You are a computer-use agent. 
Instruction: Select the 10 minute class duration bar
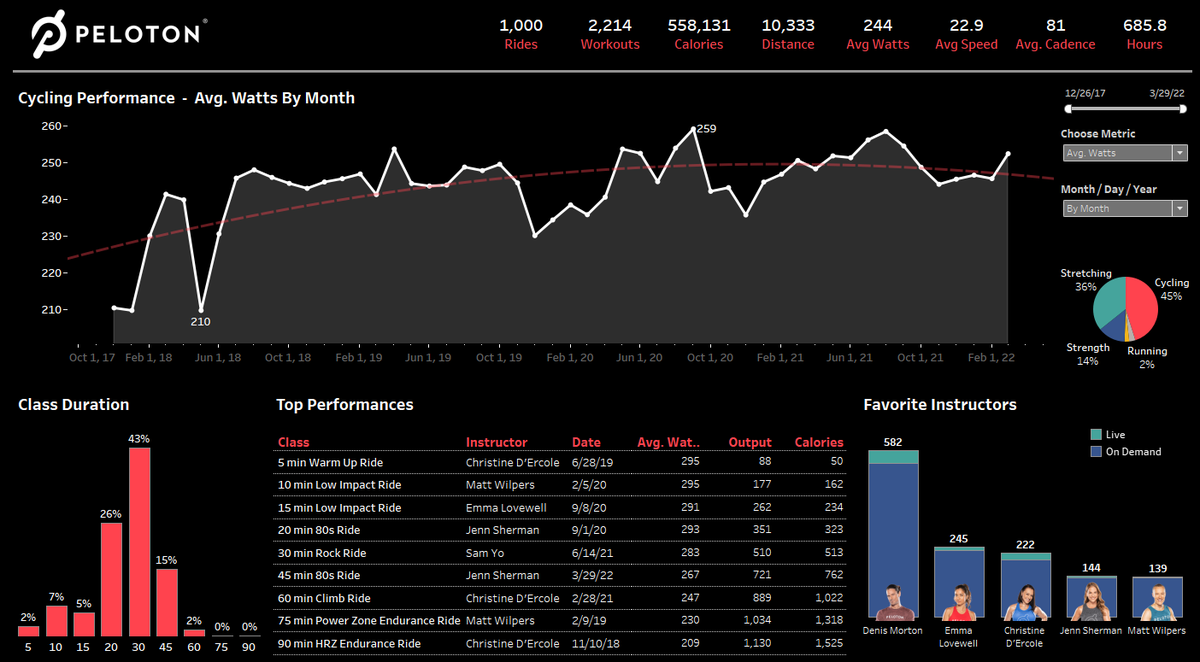(x=57, y=621)
